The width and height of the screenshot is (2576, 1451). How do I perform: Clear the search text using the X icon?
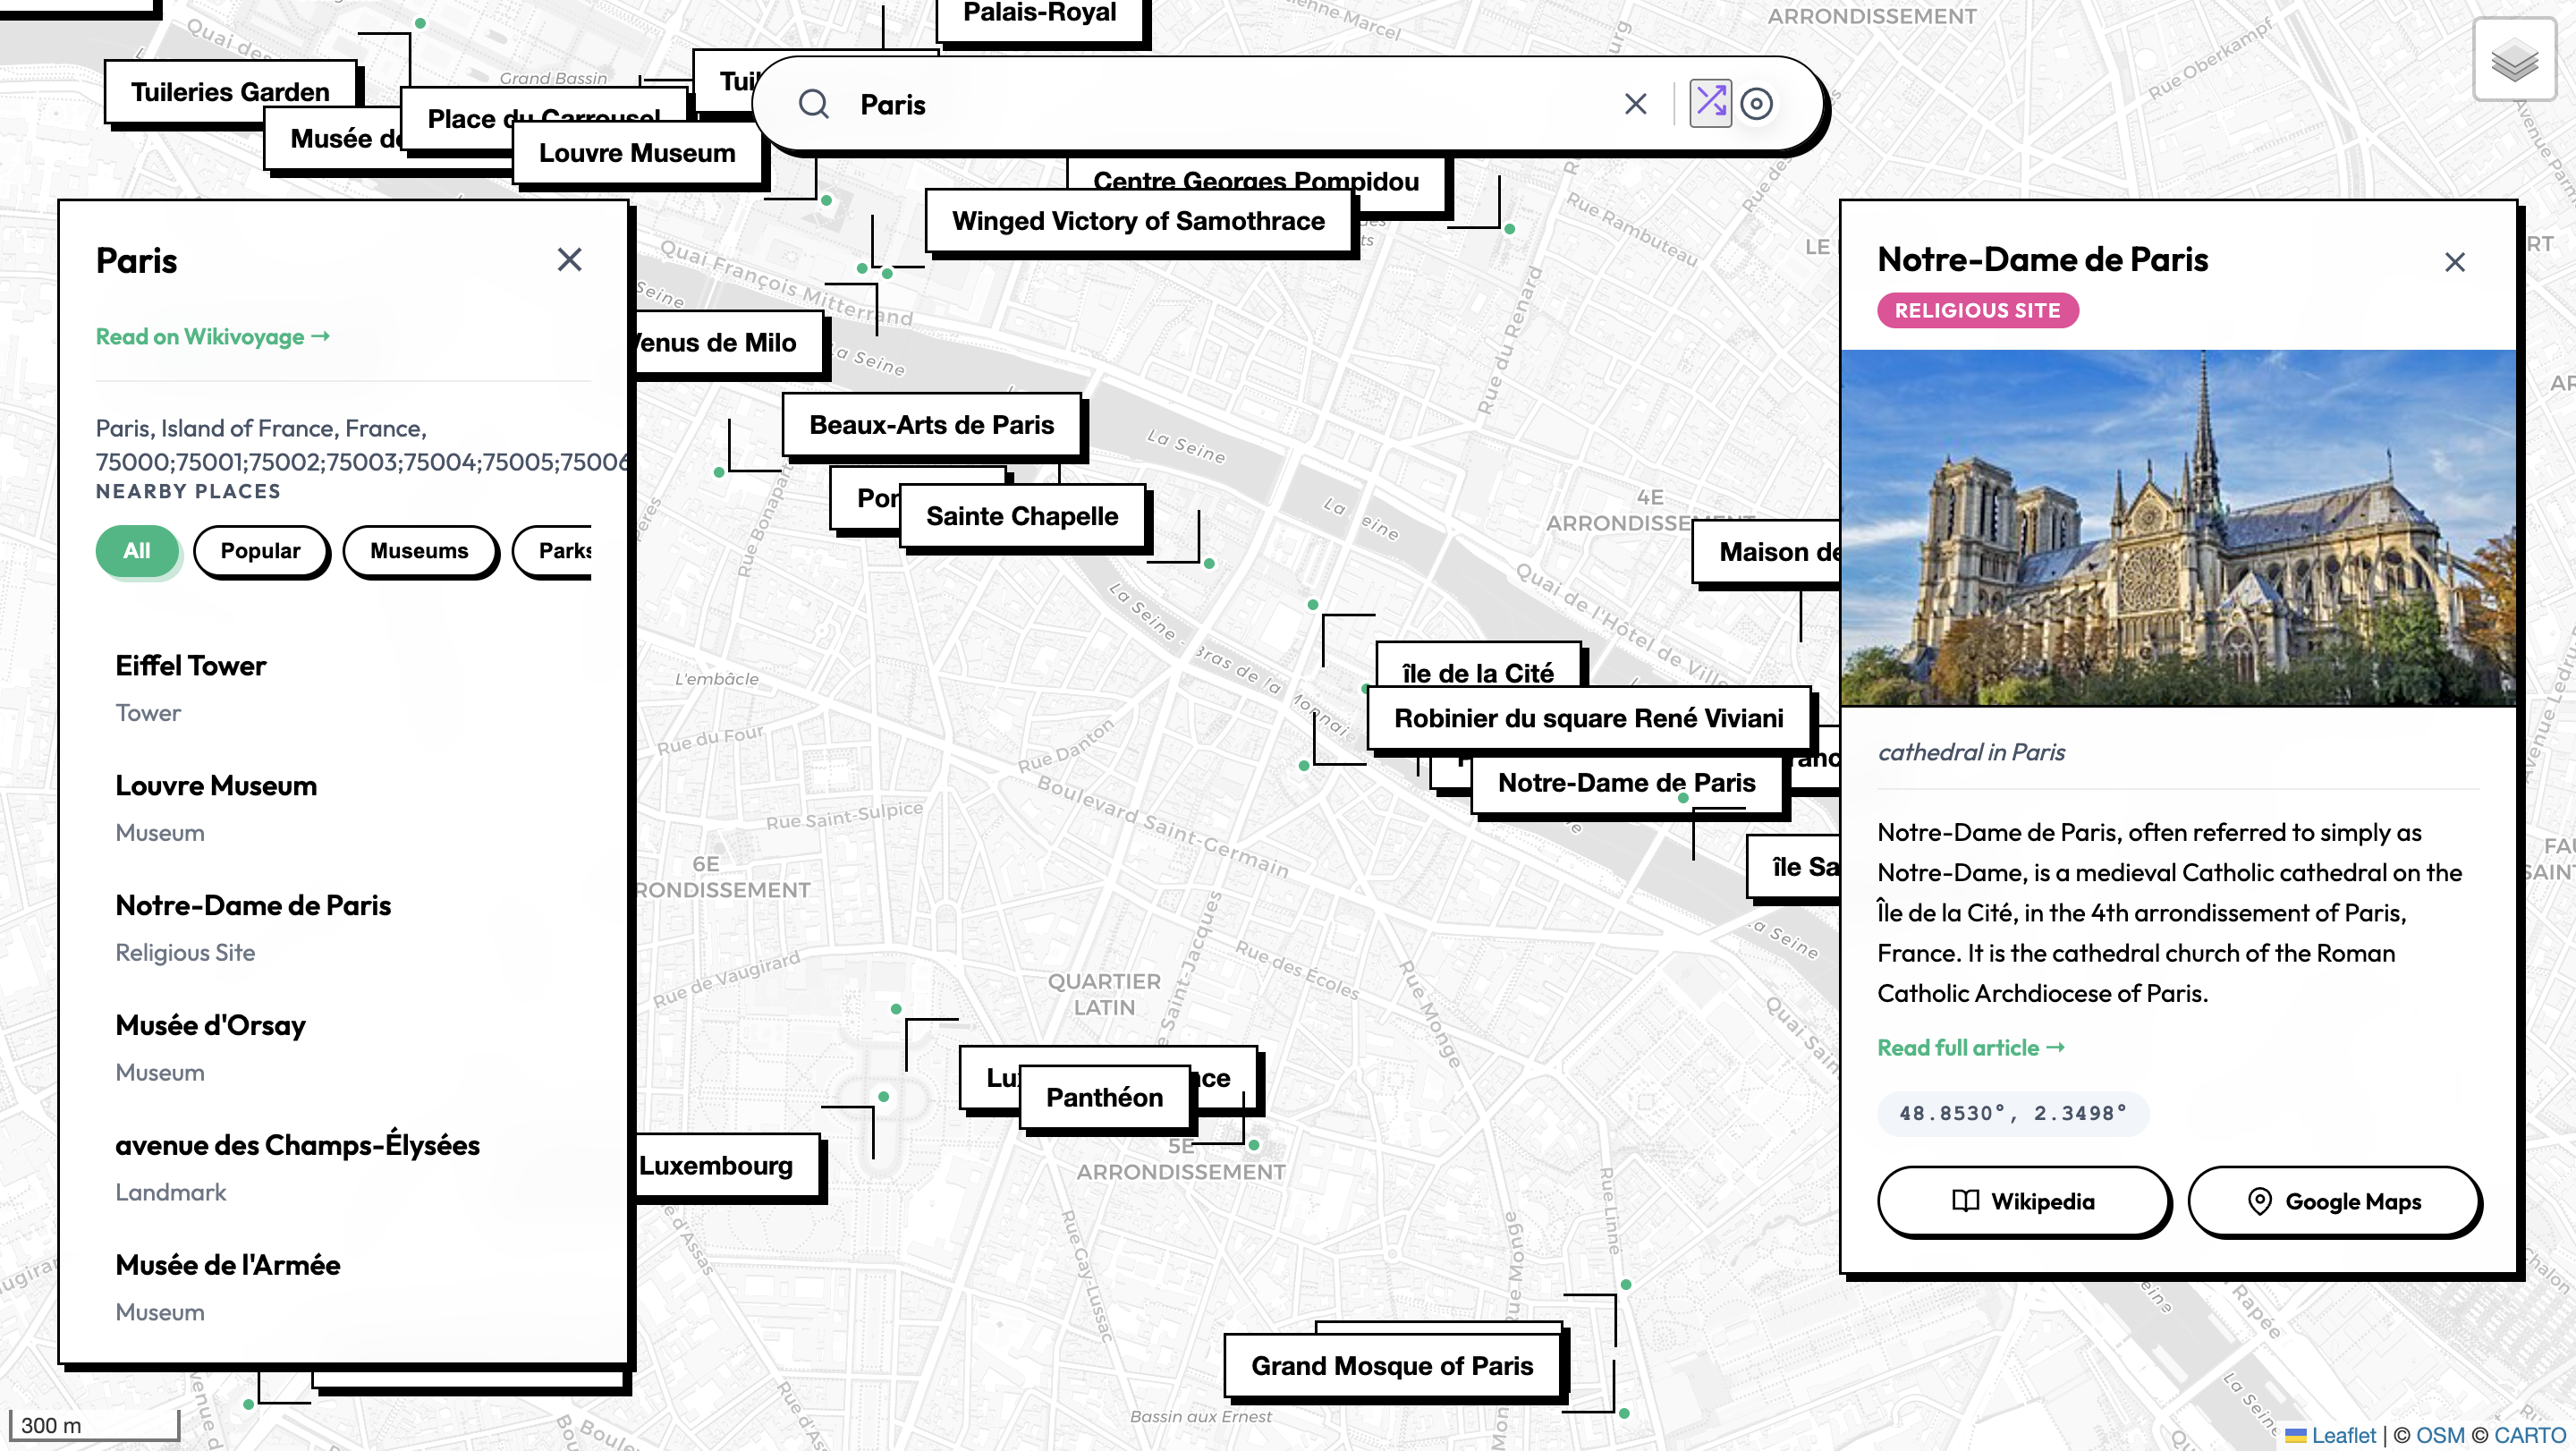tap(1635, 103)
